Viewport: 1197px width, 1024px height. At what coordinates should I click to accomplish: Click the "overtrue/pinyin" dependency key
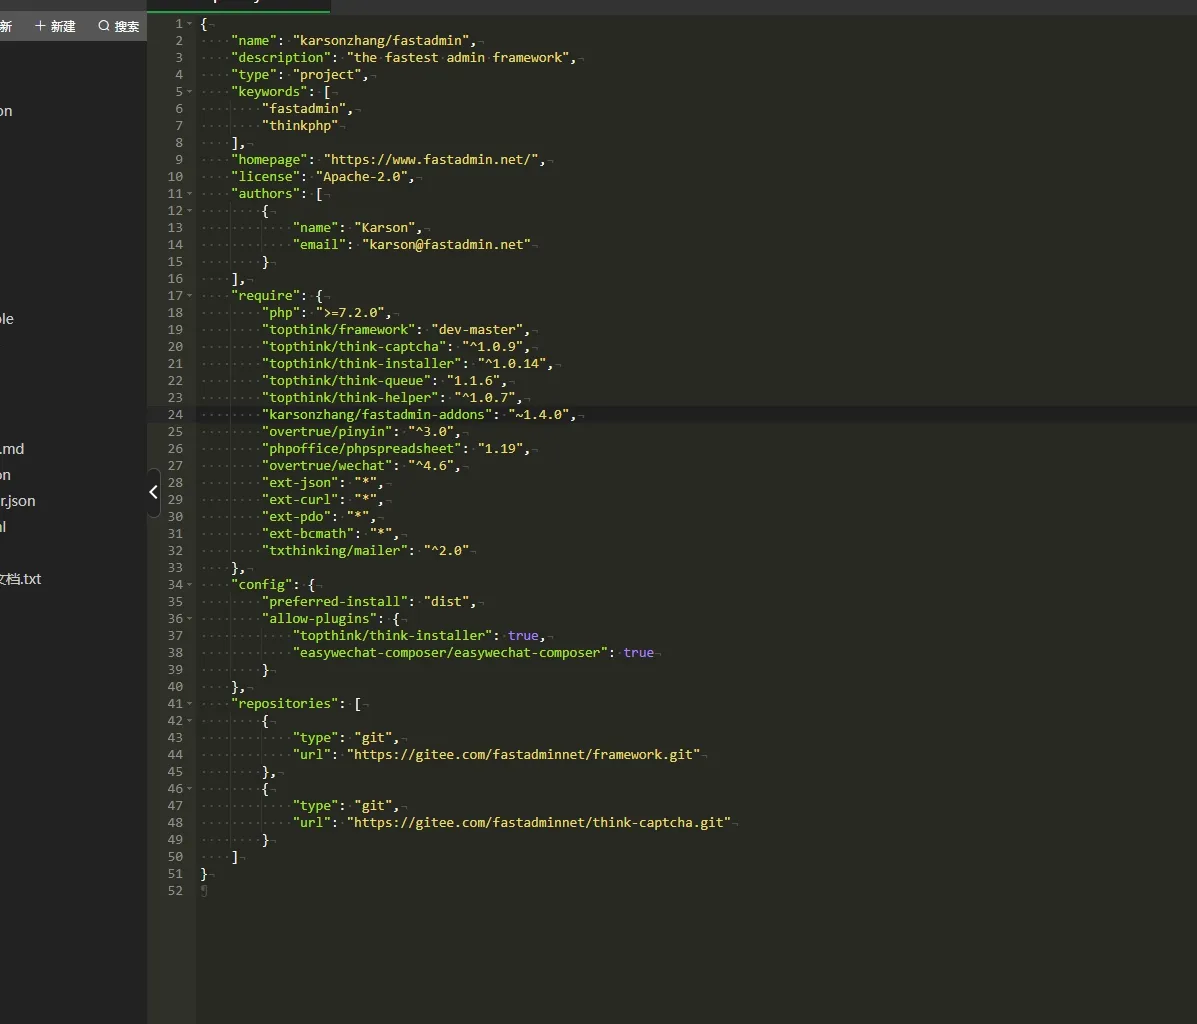(327, 431)
